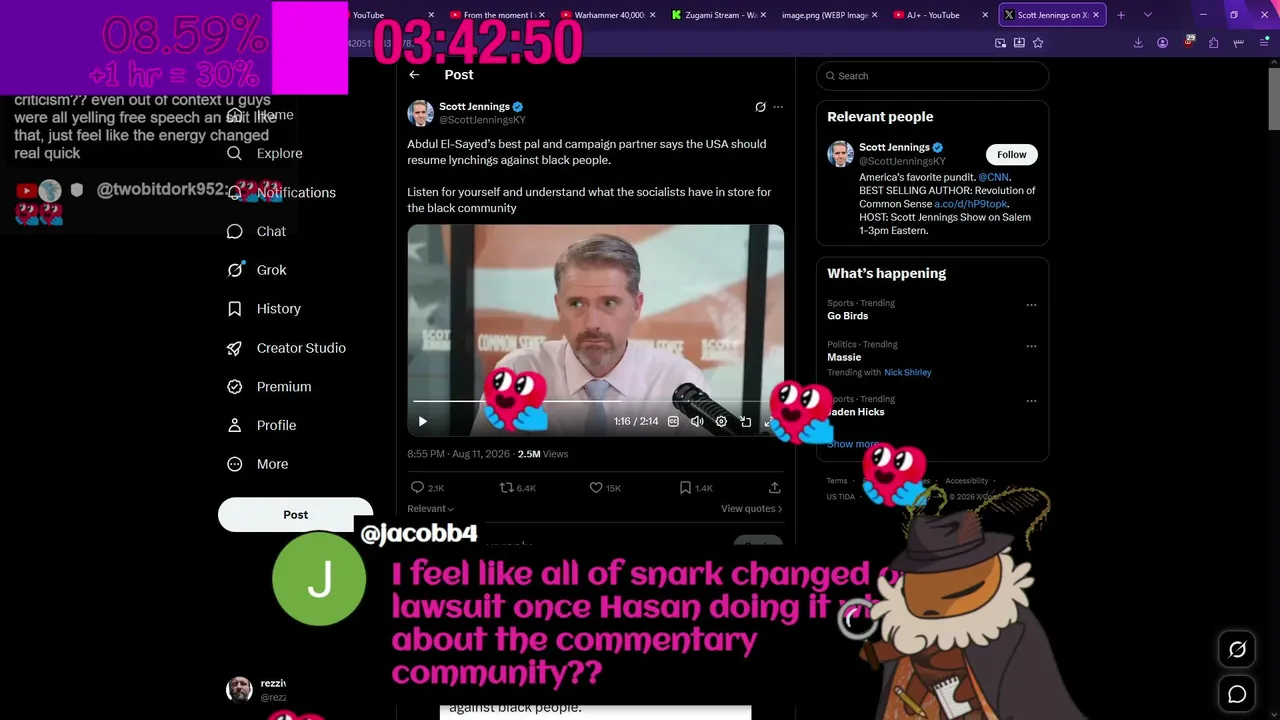This screenshot has width=1280, height=720.
Task: Open Creator Studio in the sidebar
Action: pos(287,348)
